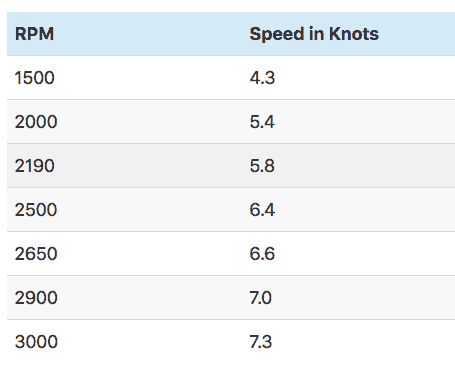Click the 7.0 speed value

click(261, 298)
